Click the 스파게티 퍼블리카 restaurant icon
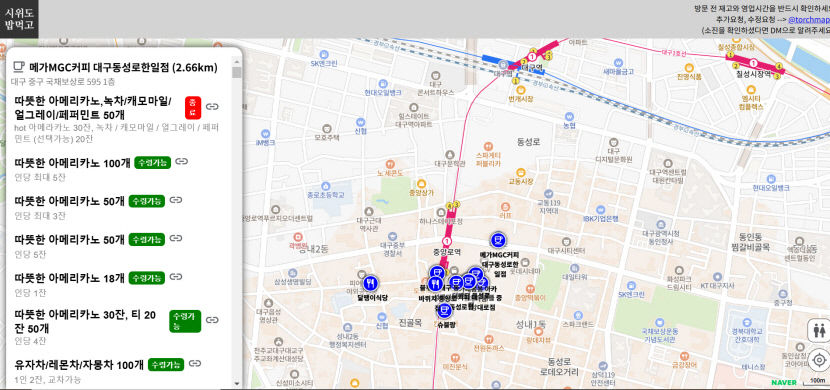Viewport: 830px width, 390px height. pos(488,146)
